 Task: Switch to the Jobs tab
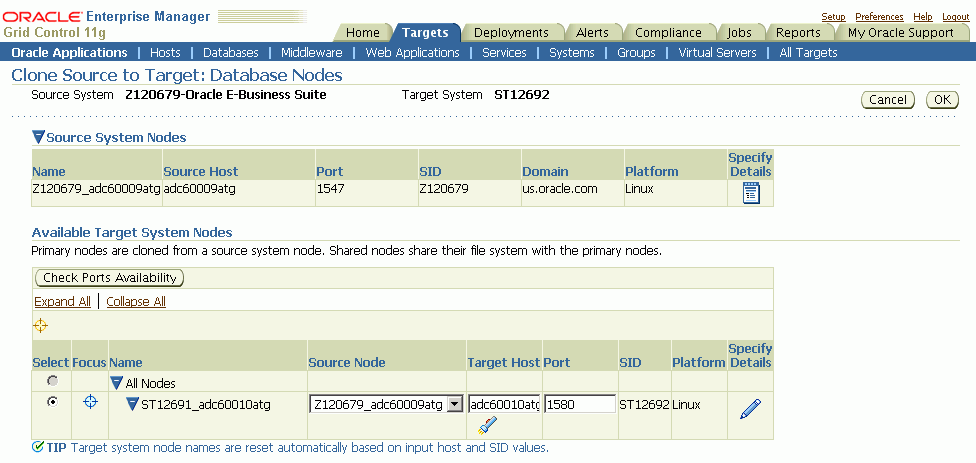739,33
